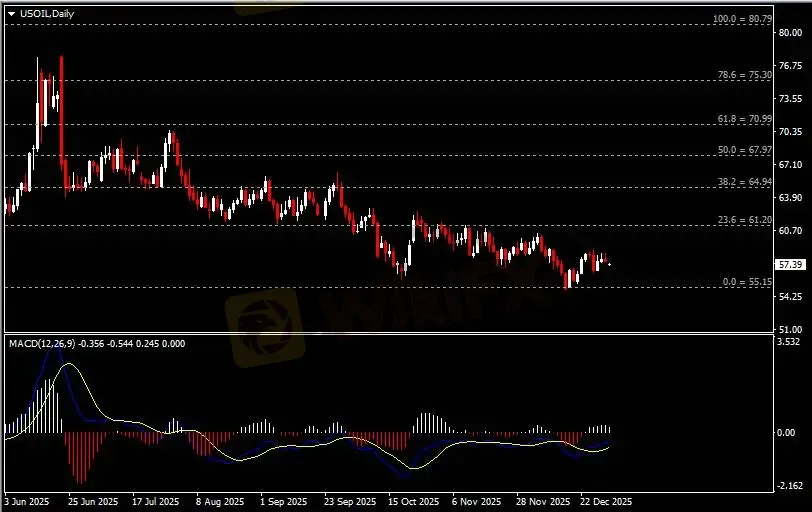Click the 17 Jul 2025 date label
Screen dimensions: 812x512
coord(155,502)
